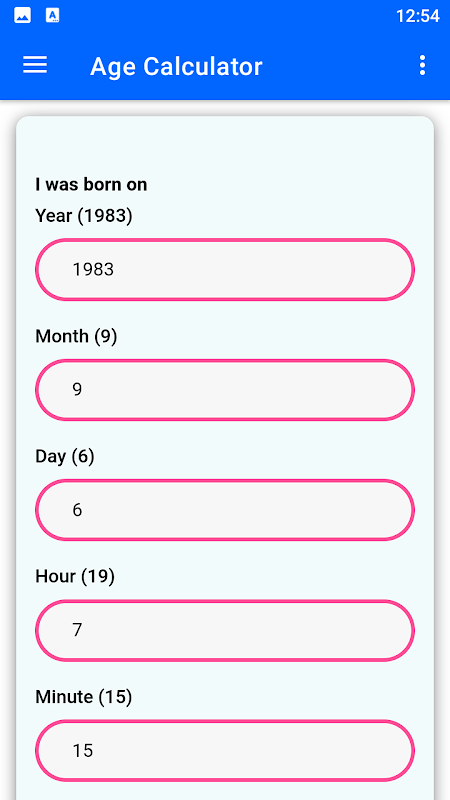Focus the Minute field containing 15

pos(224,751)
